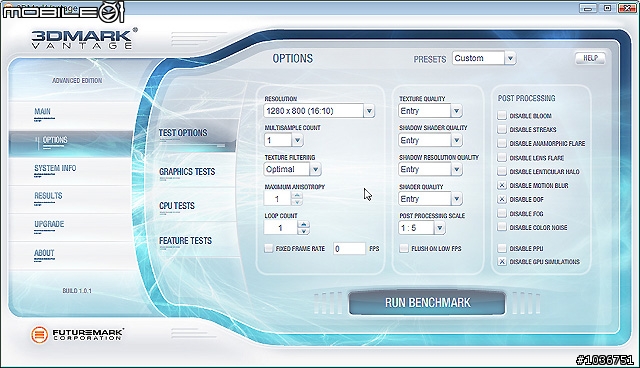
Task: Toggle the Disable Lens Flare checkbox
Action: 502,157
